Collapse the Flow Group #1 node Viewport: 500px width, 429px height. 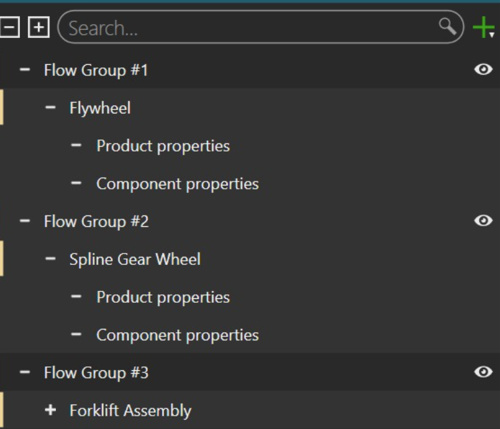click(x=25, y=70)
